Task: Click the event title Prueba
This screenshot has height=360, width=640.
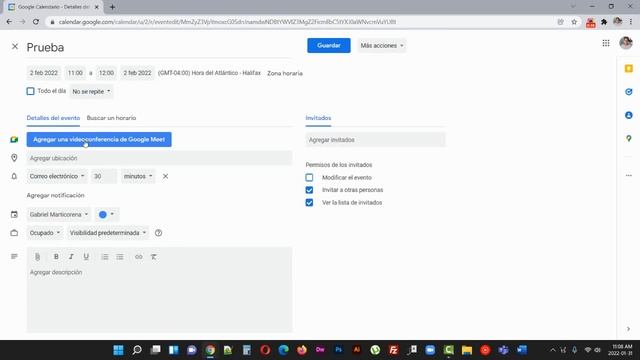Action: [159, 47]
